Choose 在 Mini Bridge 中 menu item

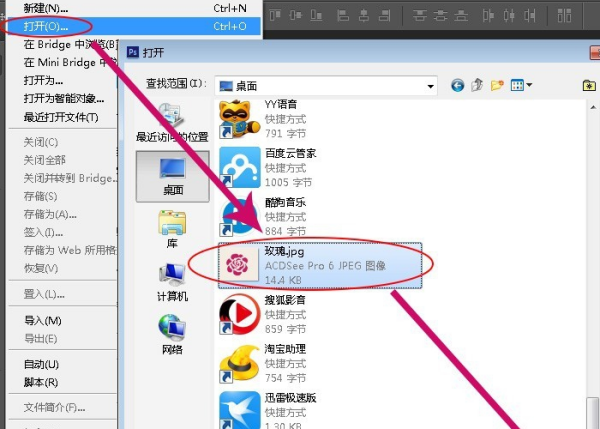(70, 62)
